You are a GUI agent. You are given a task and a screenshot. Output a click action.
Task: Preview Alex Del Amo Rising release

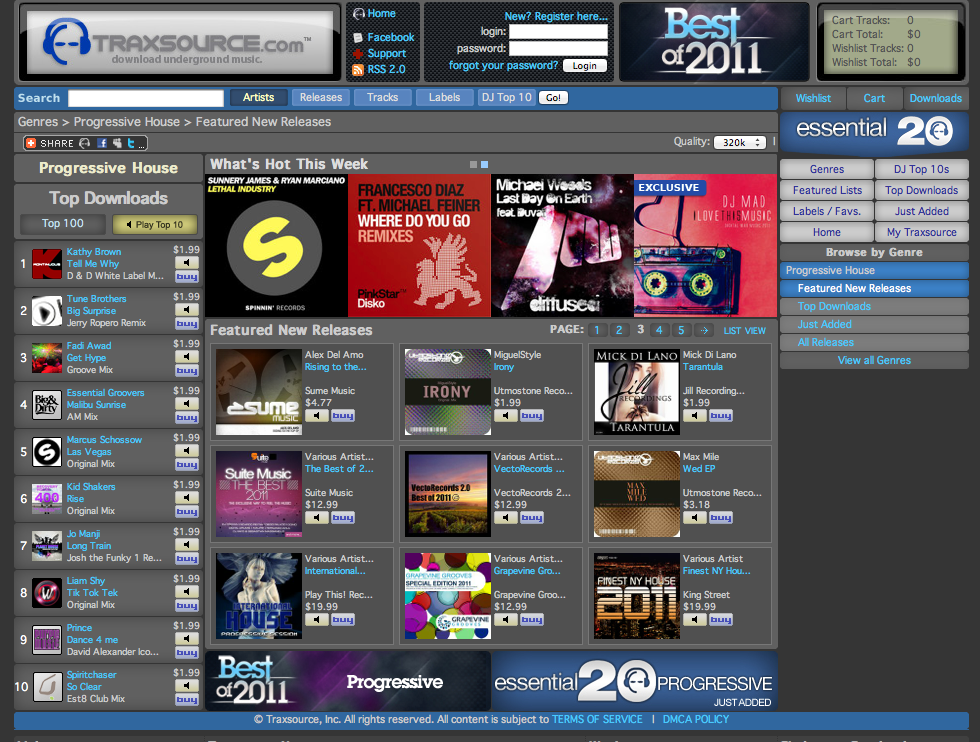tap(317, 416)
